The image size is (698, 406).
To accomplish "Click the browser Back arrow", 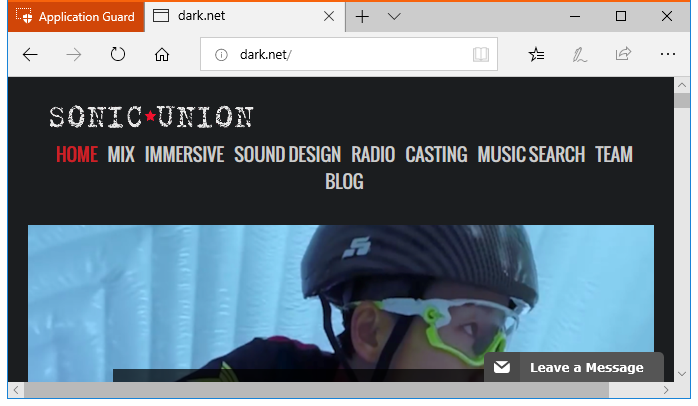I will coord(30,54).
